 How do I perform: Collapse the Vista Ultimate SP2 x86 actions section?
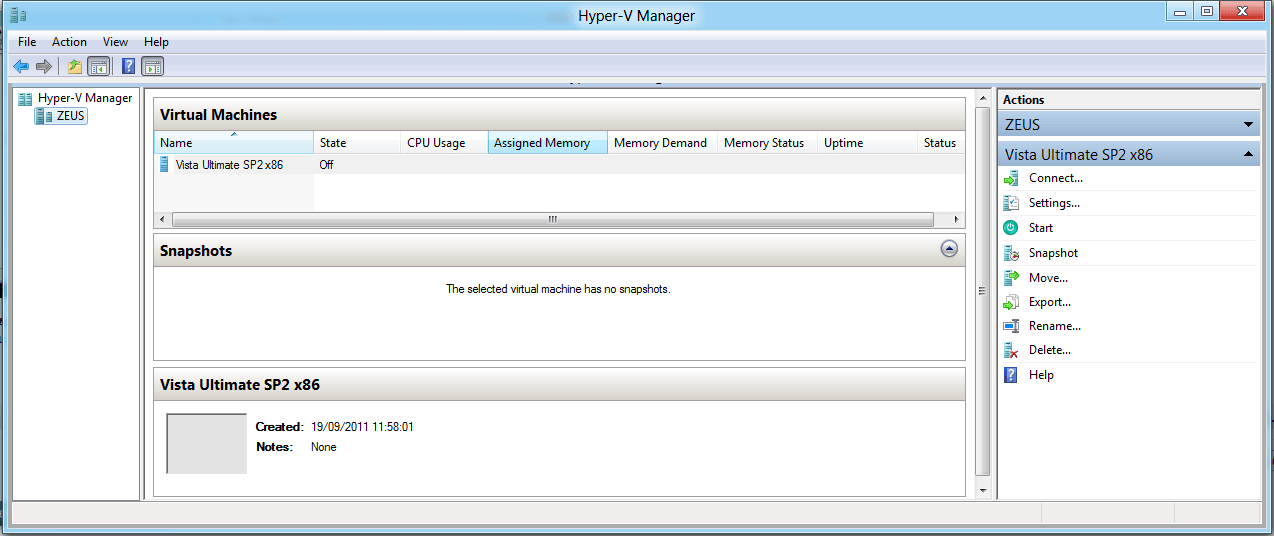[1248, 155]
